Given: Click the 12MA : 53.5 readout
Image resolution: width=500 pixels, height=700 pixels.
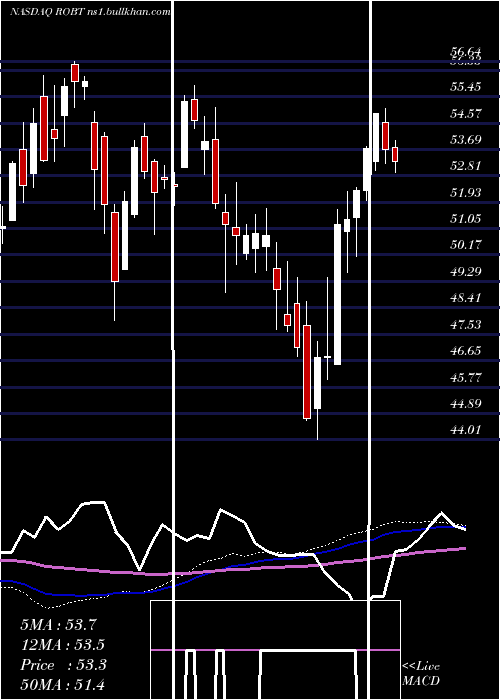Looking at the screenshot, I should tap(63, 645).
